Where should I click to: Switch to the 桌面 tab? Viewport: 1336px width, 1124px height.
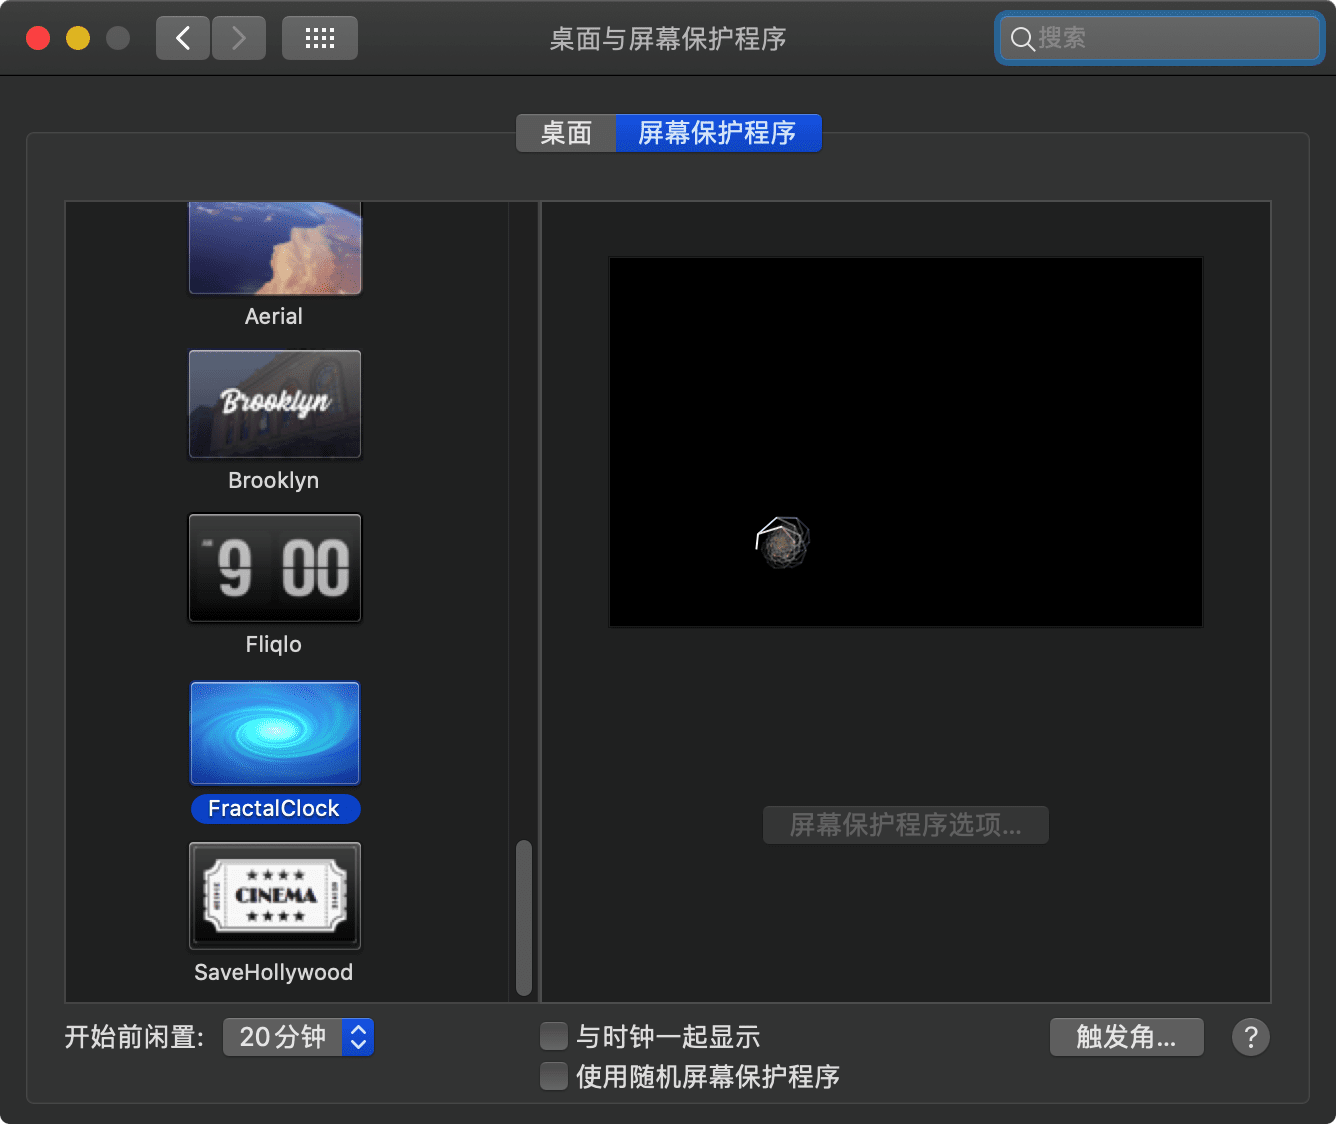coord(566,133)
